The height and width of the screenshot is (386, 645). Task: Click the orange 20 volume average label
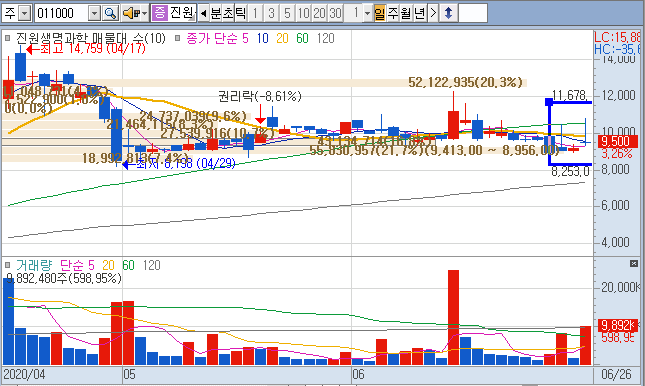(108, 265)
